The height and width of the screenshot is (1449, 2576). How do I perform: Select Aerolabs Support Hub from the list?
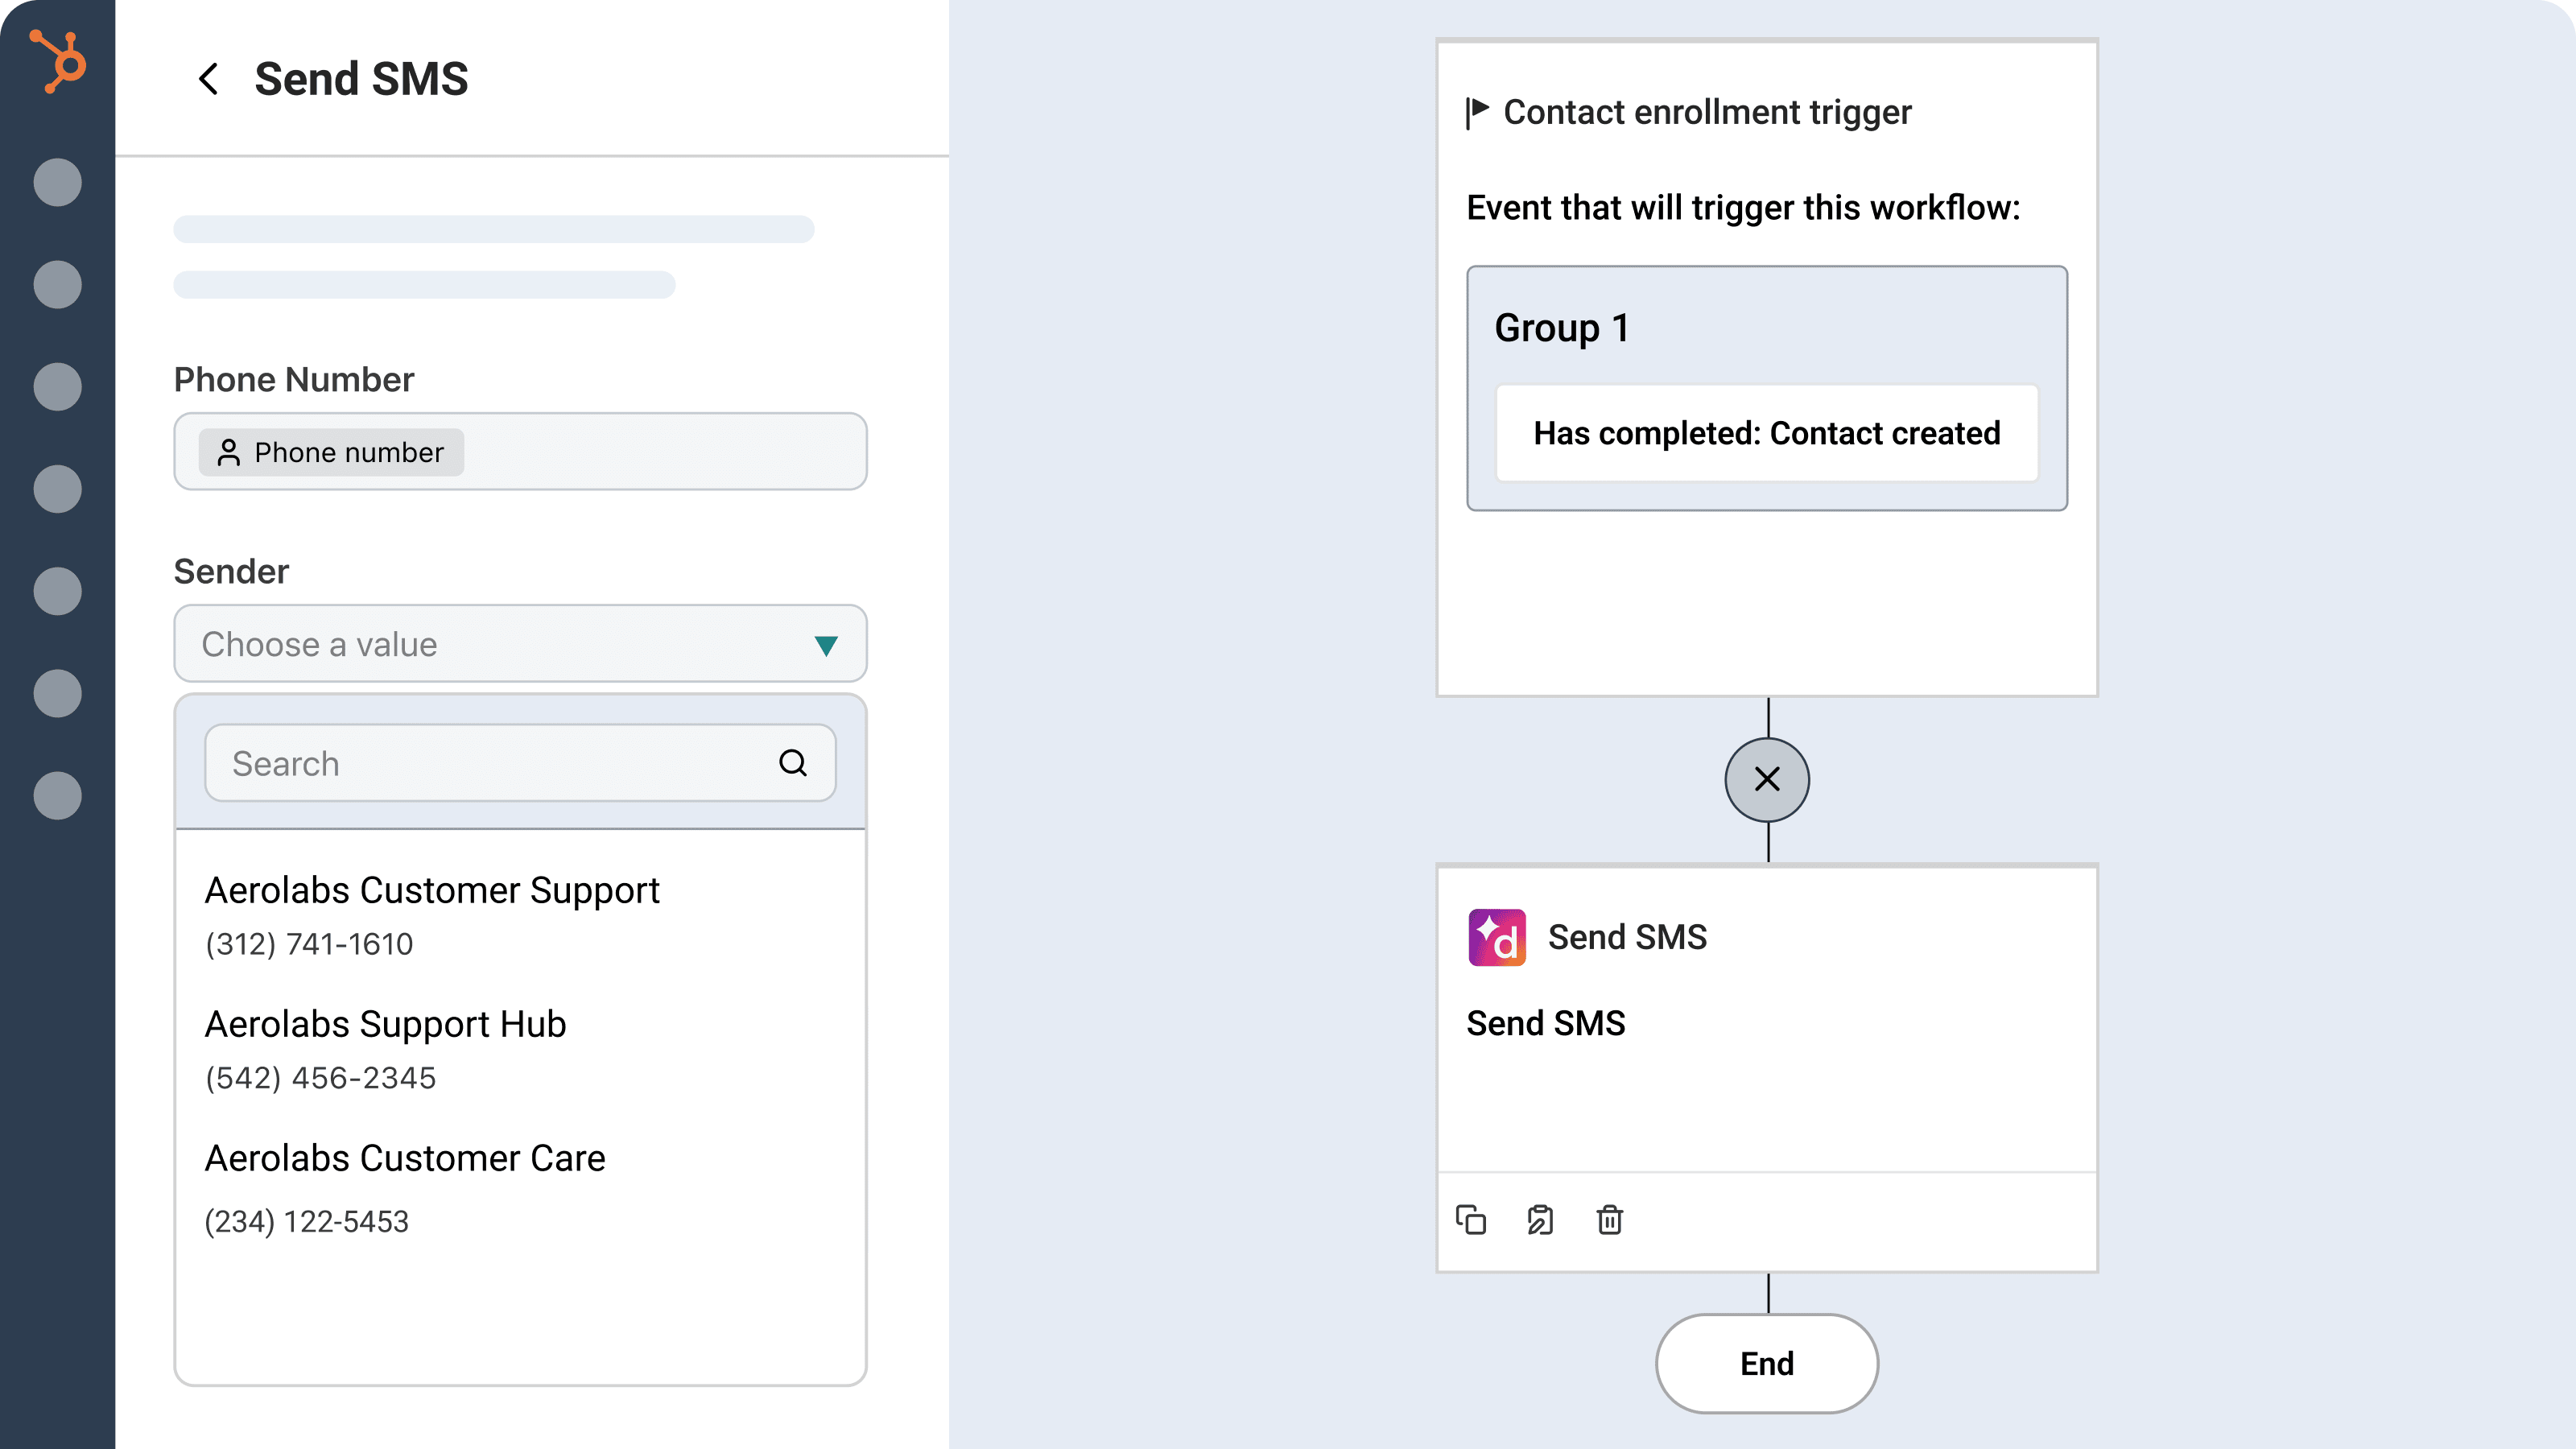coord(385,1024)
